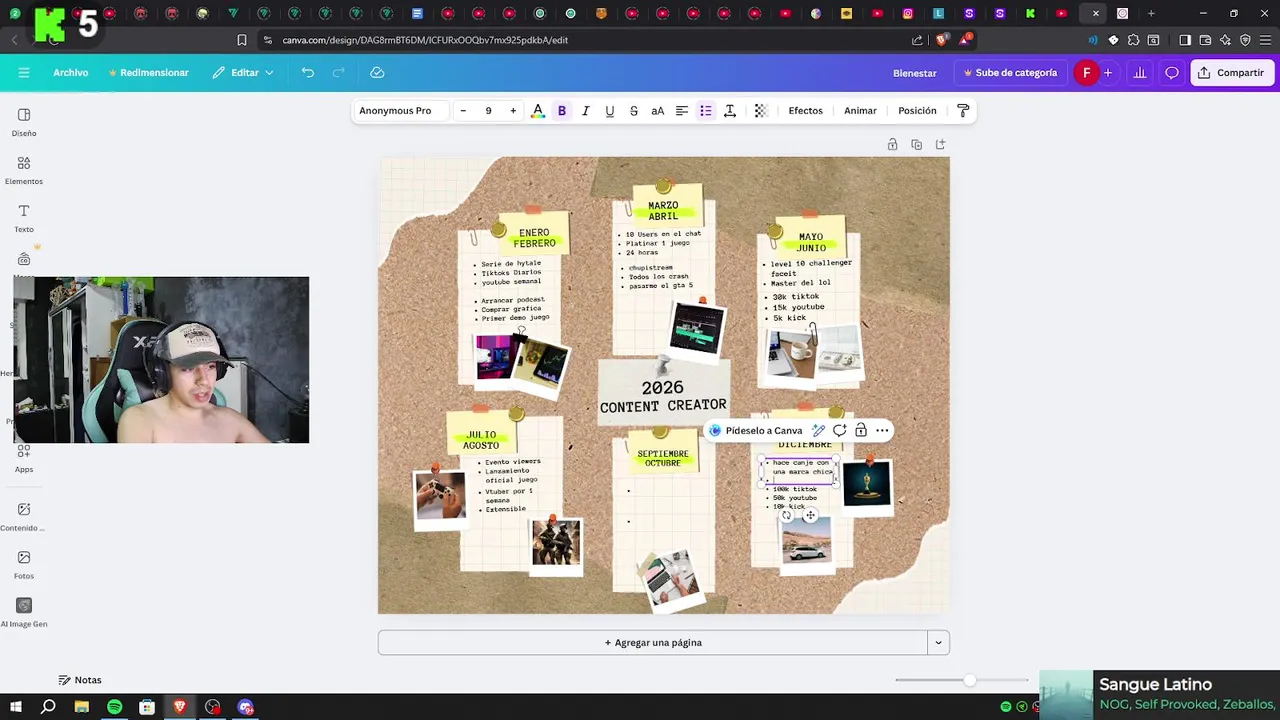Change text alignment
1280x720 pixels.
[x=682, y=111]
